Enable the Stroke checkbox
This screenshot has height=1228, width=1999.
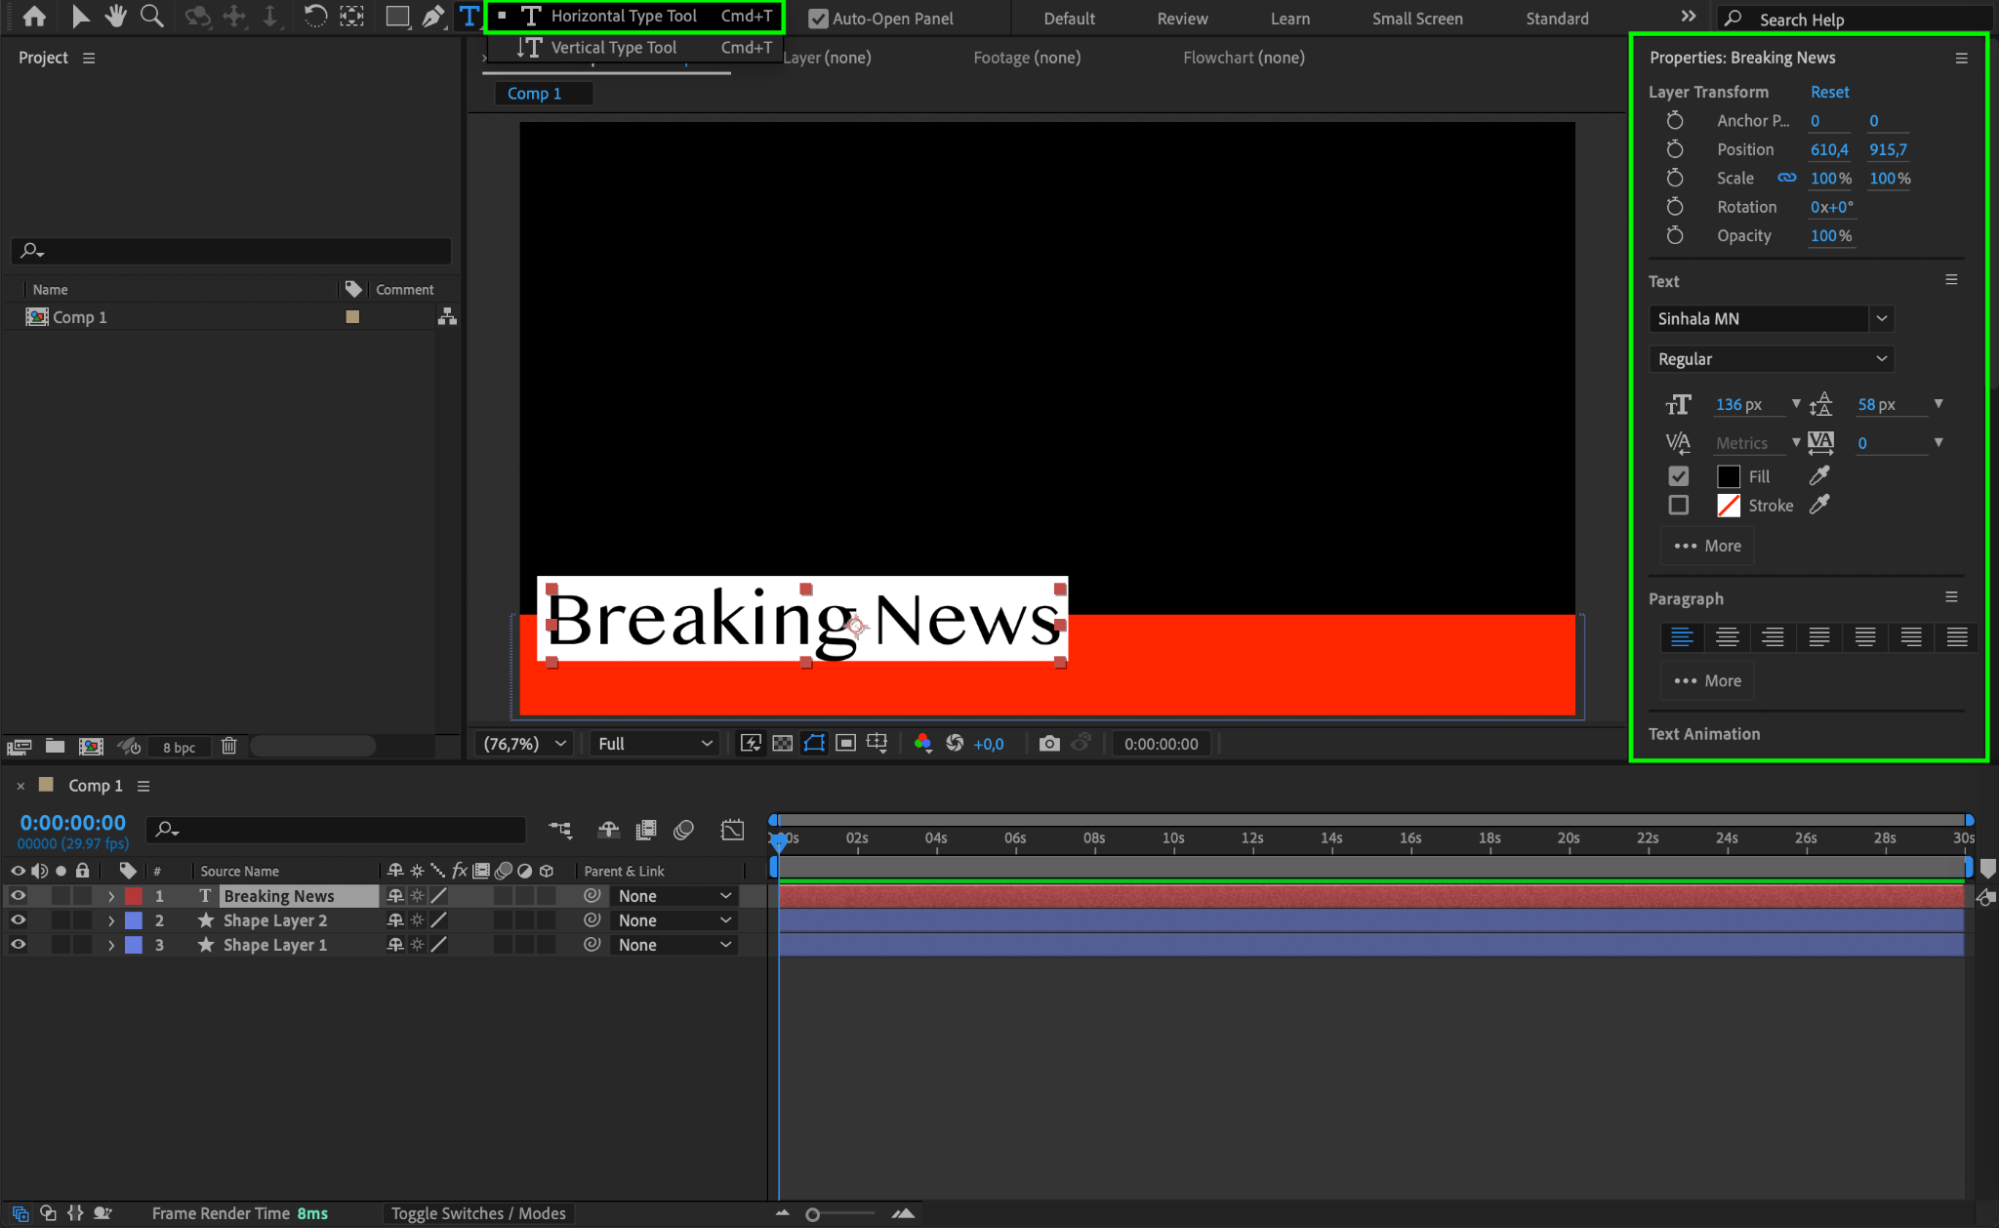coord(1678,505)
